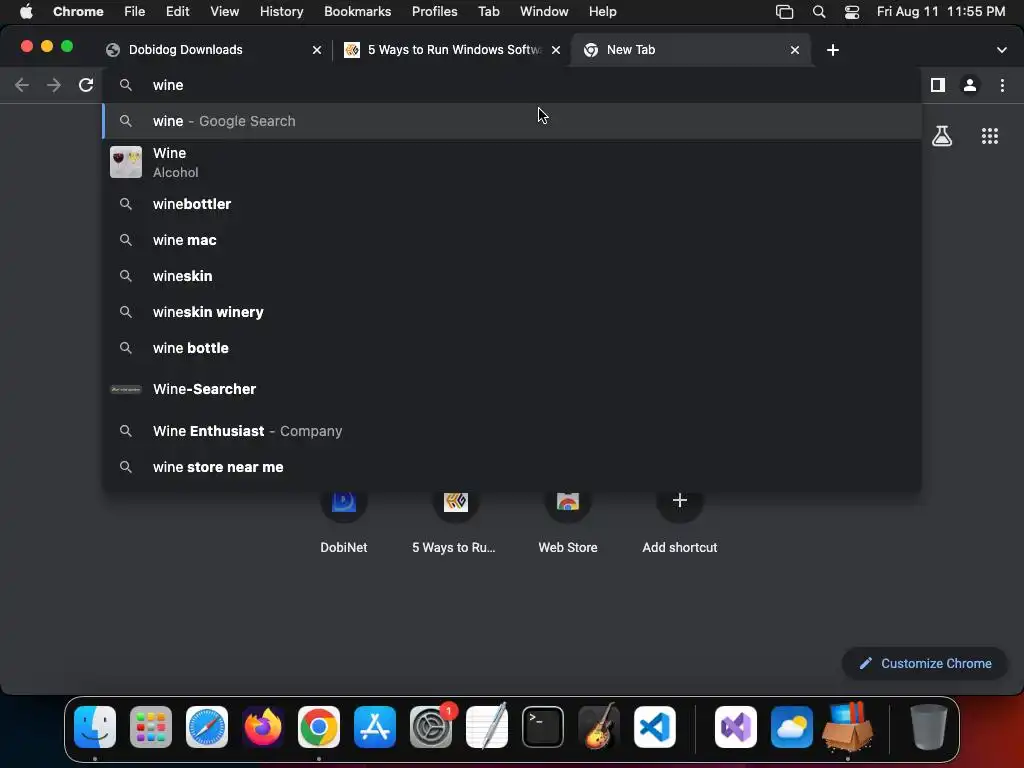Image resolution: width=1024 pixels, height=768 pixels.
Task: Open Control Center in the menu bar
Action: [x=852, y=11]
